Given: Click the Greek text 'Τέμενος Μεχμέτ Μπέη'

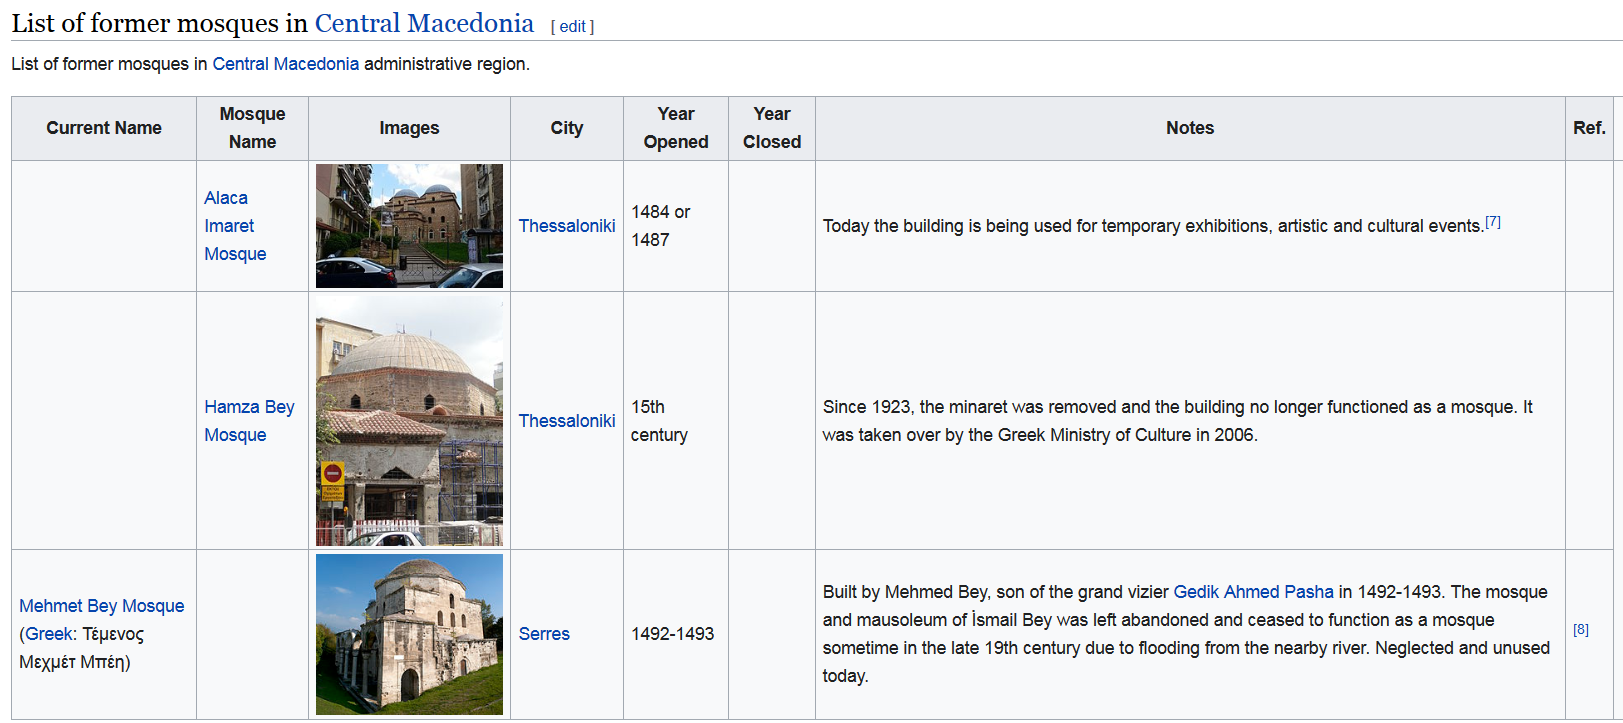Looking at the screenshot, I should click(x=81, y=648).
